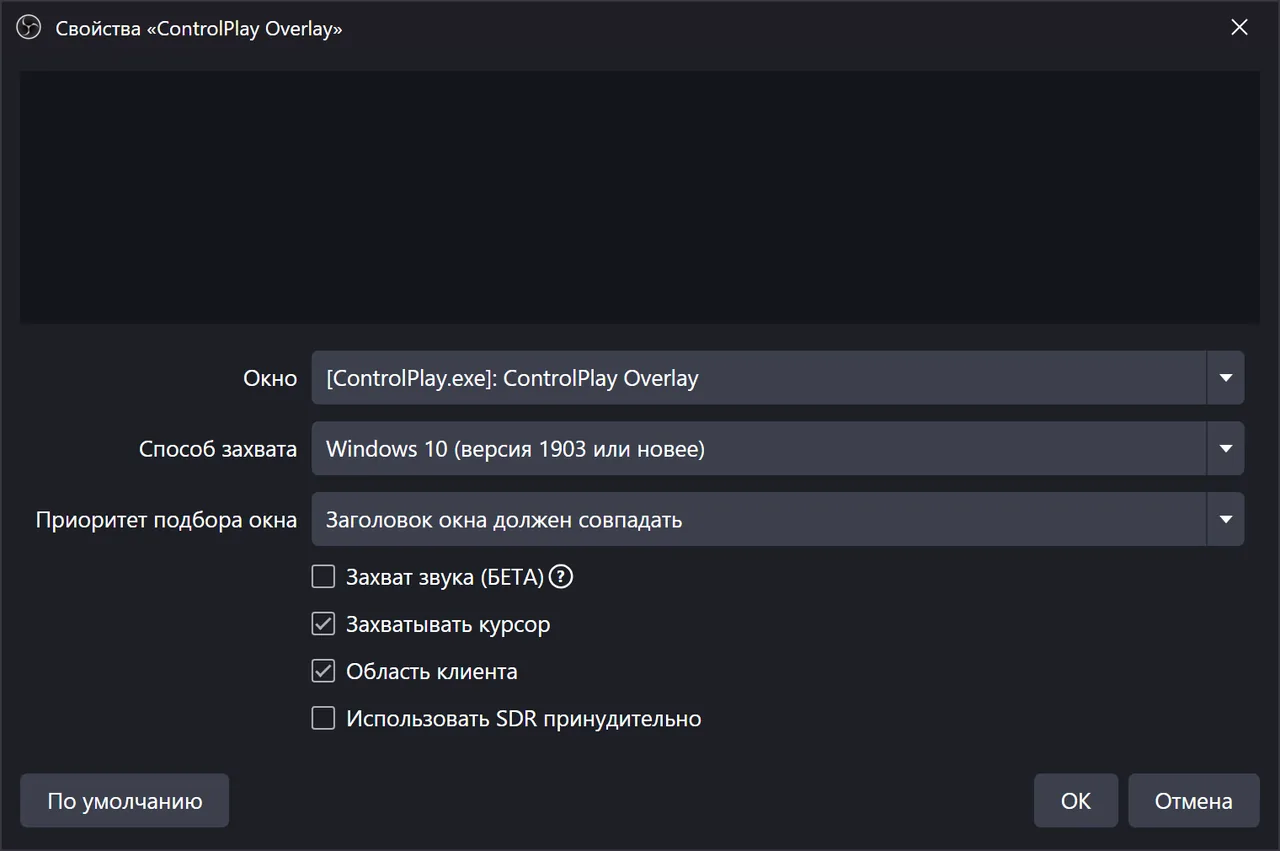
Task: Enable Использовать SDR принудительно
Action: [323, 718]
